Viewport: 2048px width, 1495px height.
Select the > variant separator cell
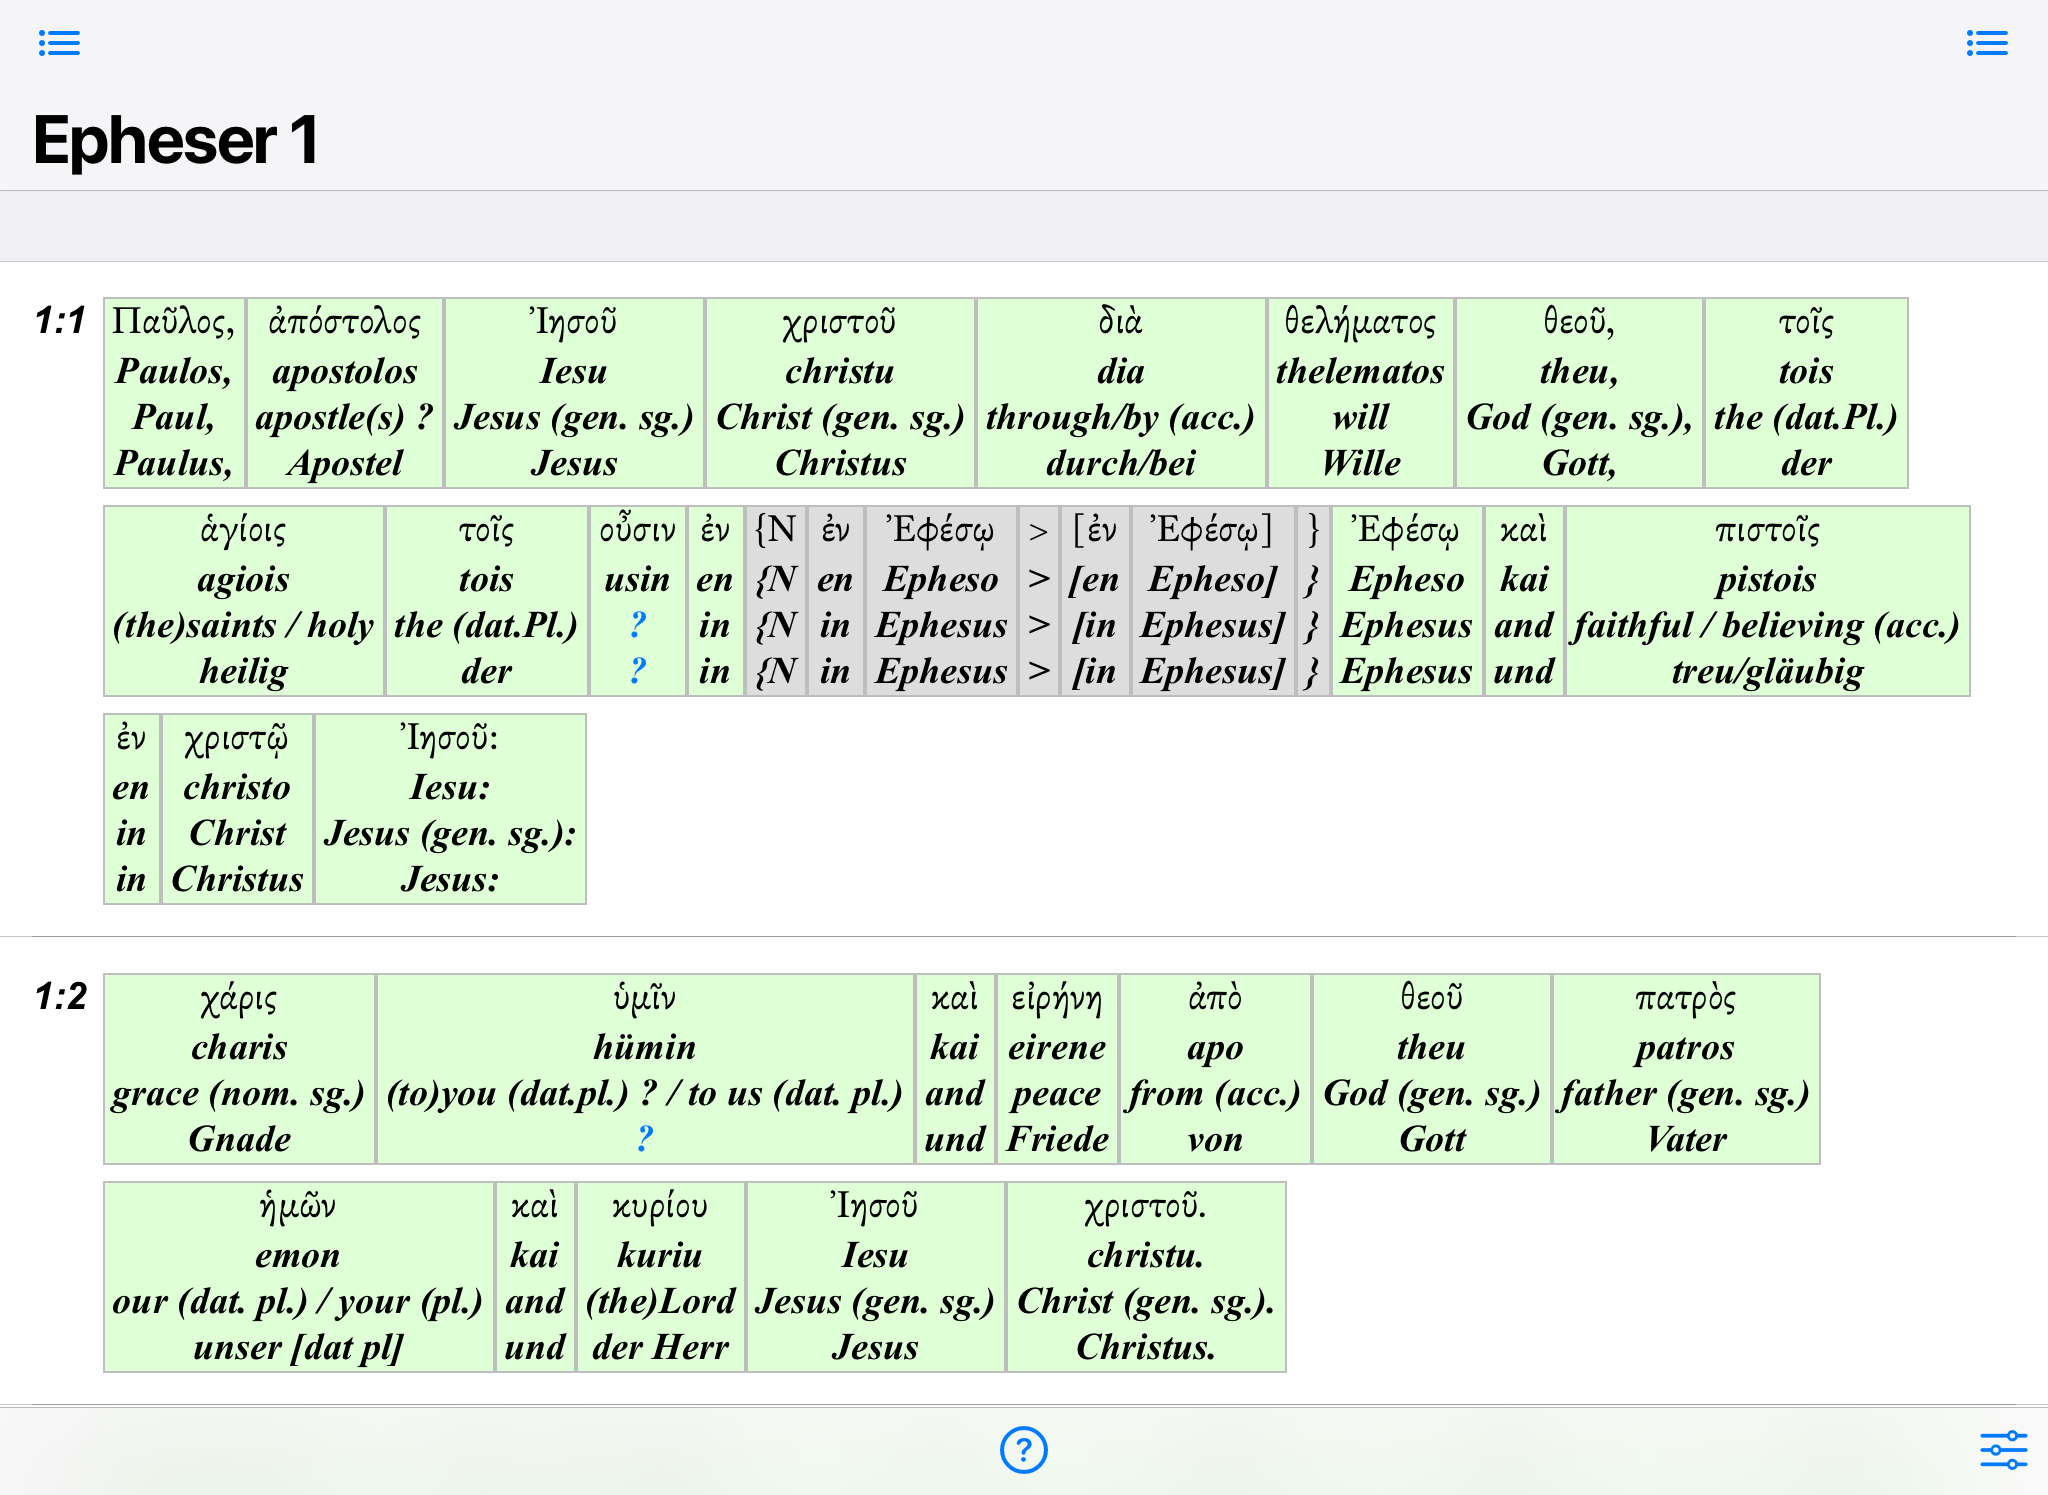(x=1039, y=601)
